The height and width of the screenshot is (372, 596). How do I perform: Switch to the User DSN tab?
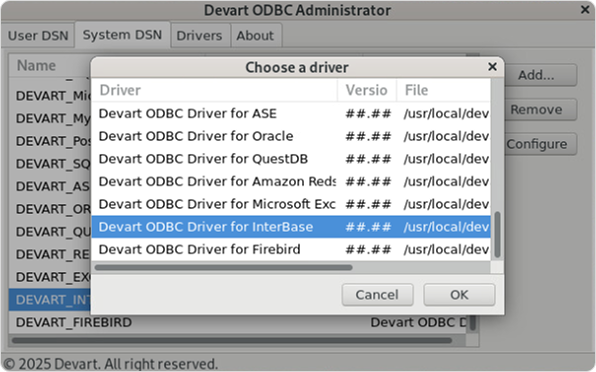38,35
